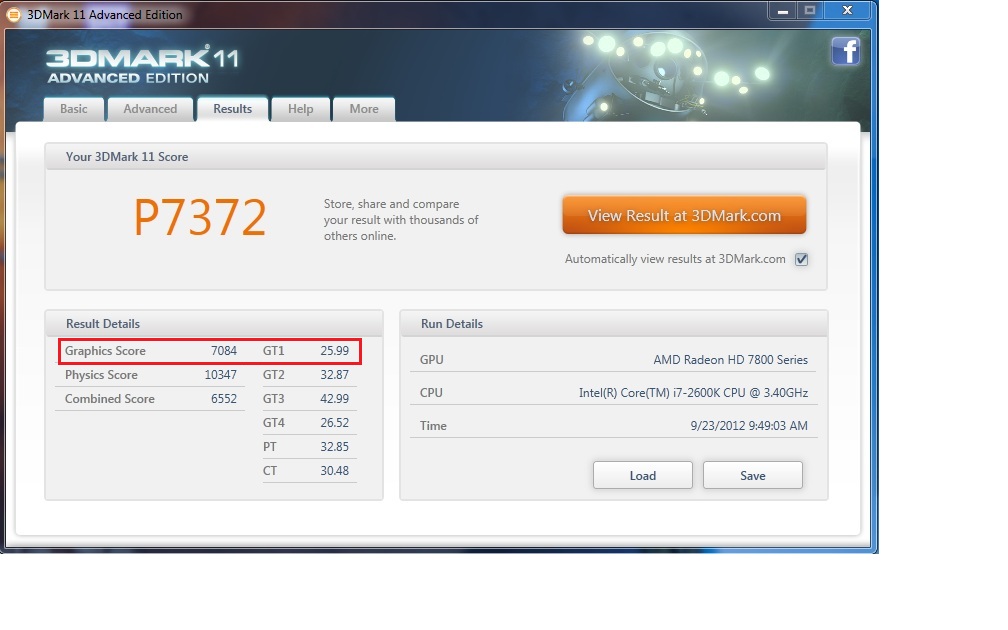Switch to the Basic tab
This screenshot has height=630, width=1008.
[x=73, y=109]
